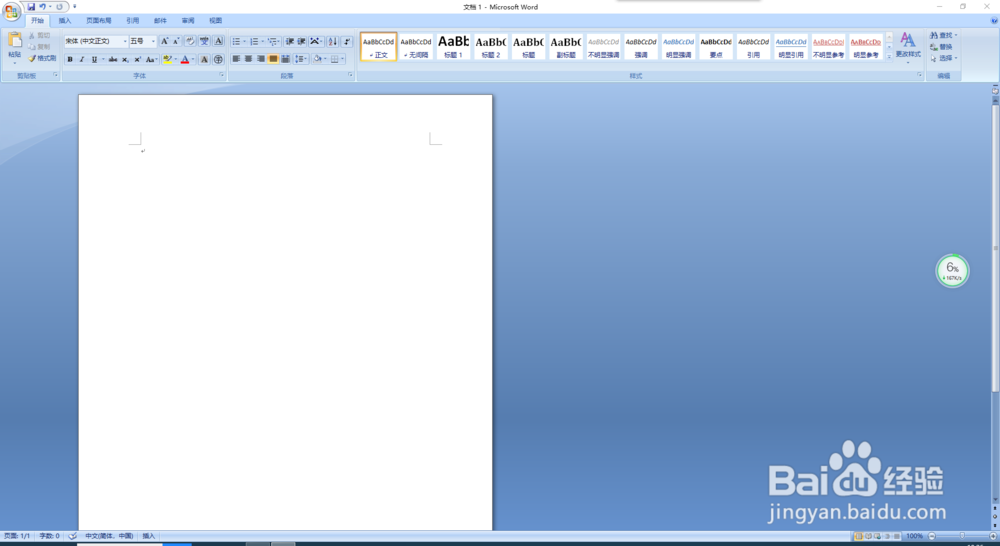Click the Phonetic Guide (变) icon
The height and width of the screenshot is (546, 1000).
(204, 41)
